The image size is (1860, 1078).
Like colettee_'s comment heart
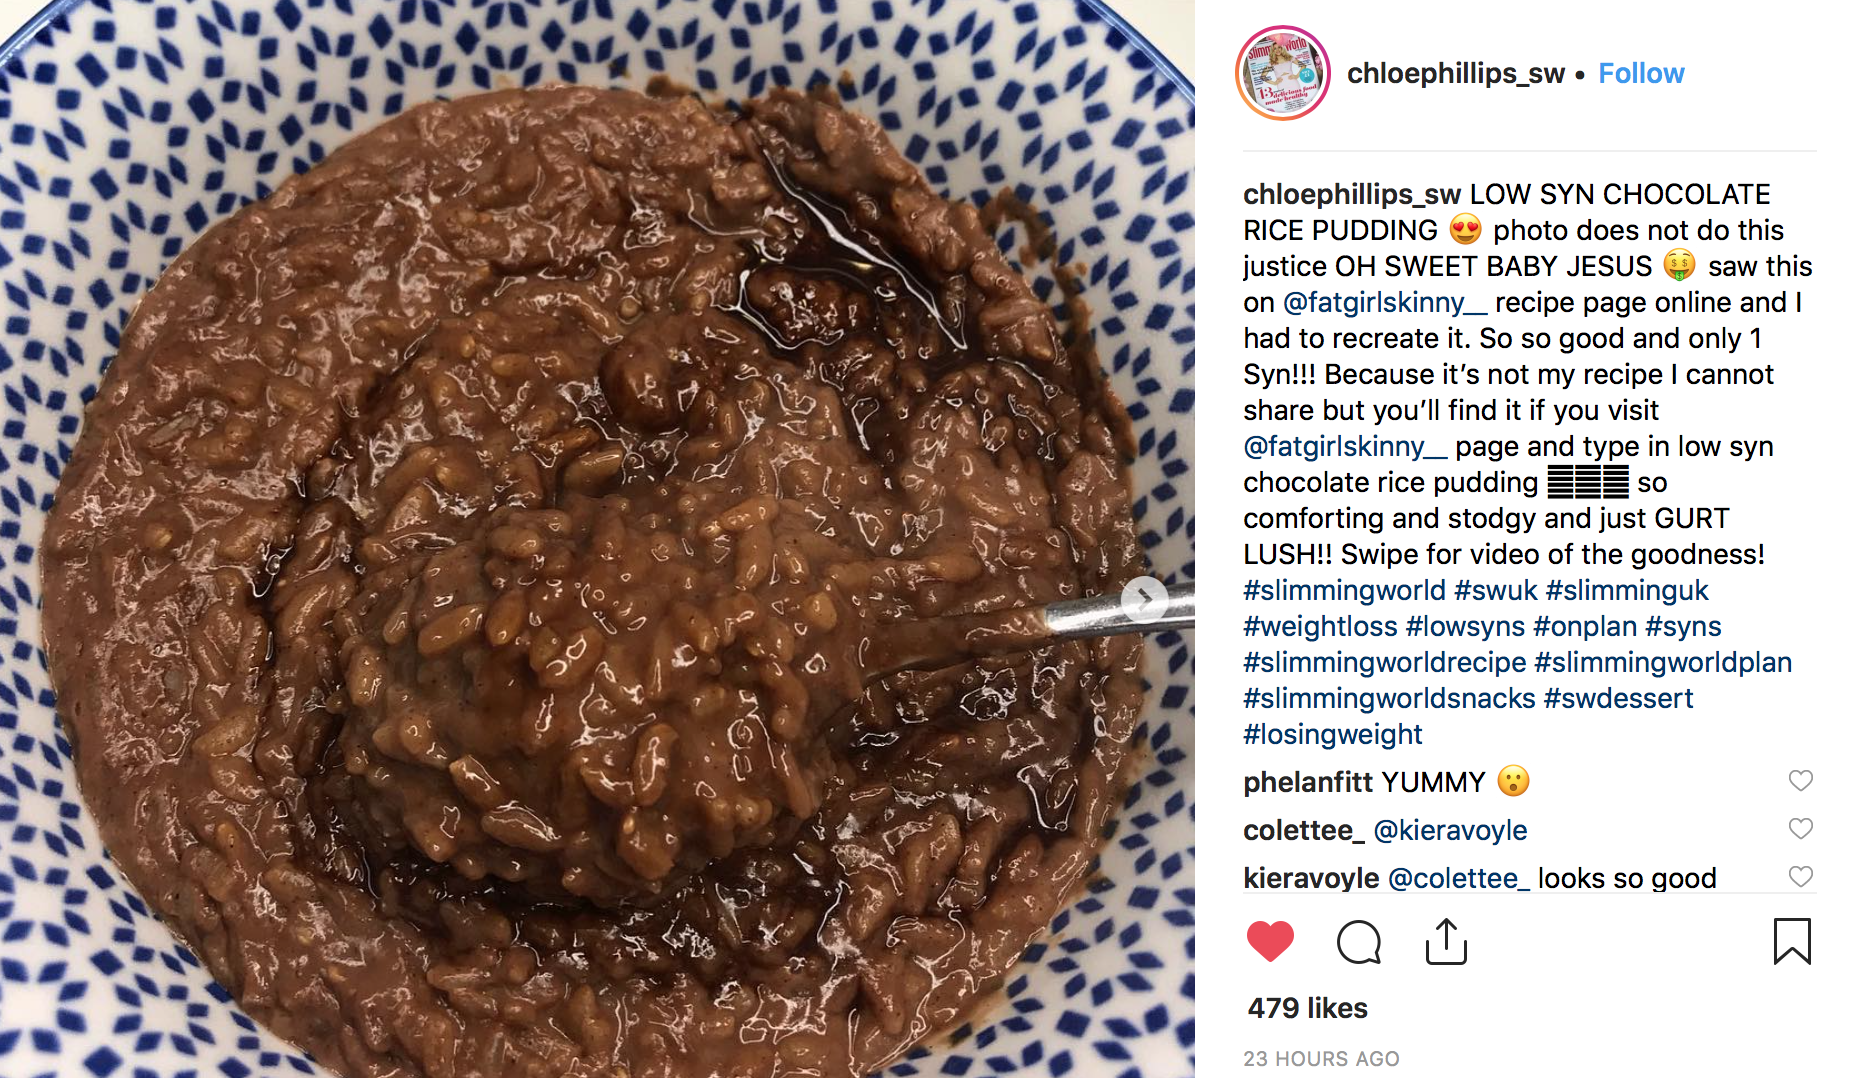tap(1800, 829)
